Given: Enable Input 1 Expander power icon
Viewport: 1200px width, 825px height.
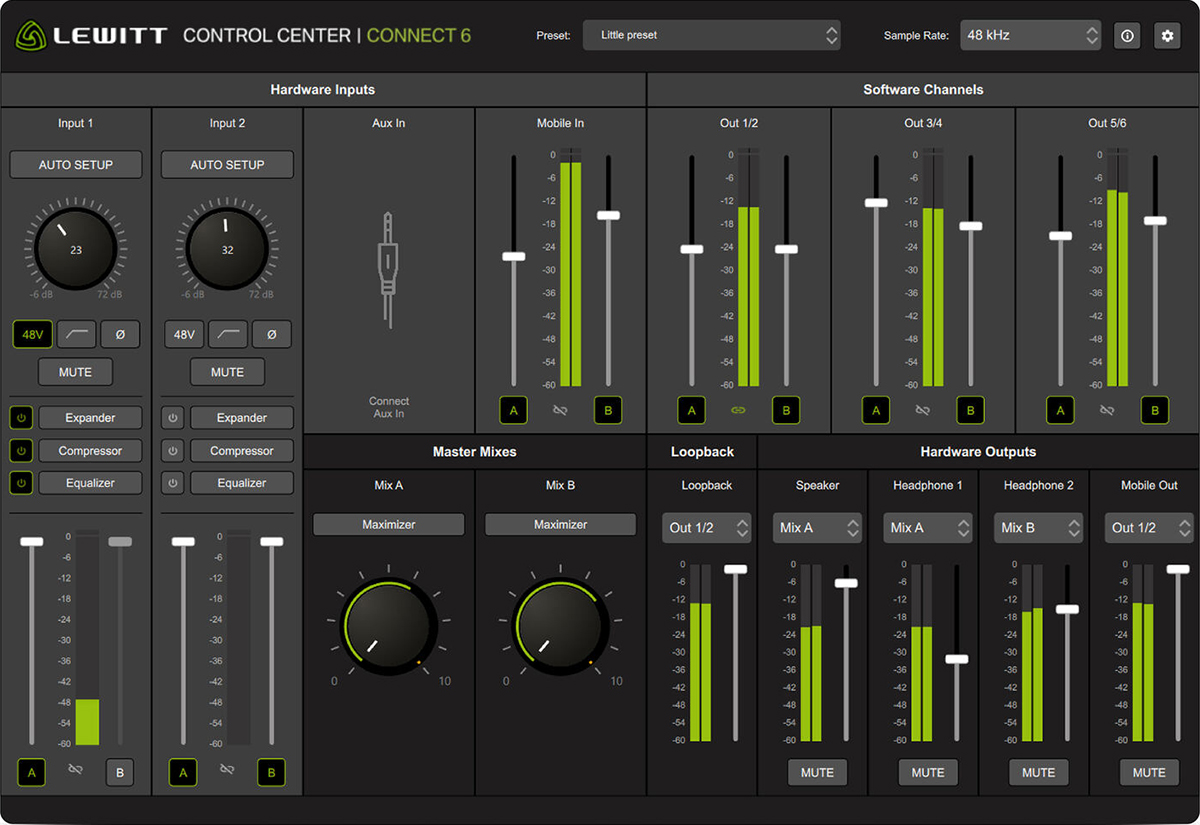Looking at the screenshot, I should tap(21, 418).
